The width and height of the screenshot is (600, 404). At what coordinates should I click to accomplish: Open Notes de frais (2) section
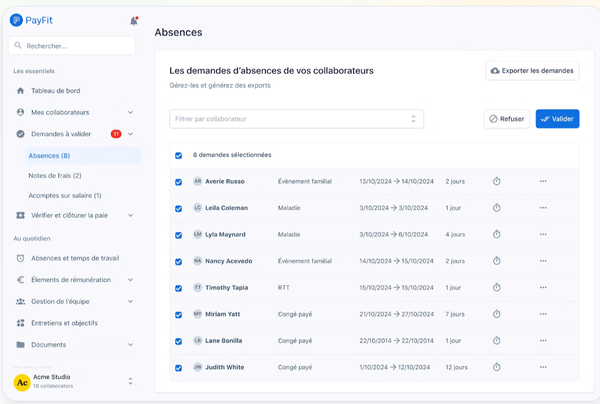pyautogui.click(x=55, y=175)
